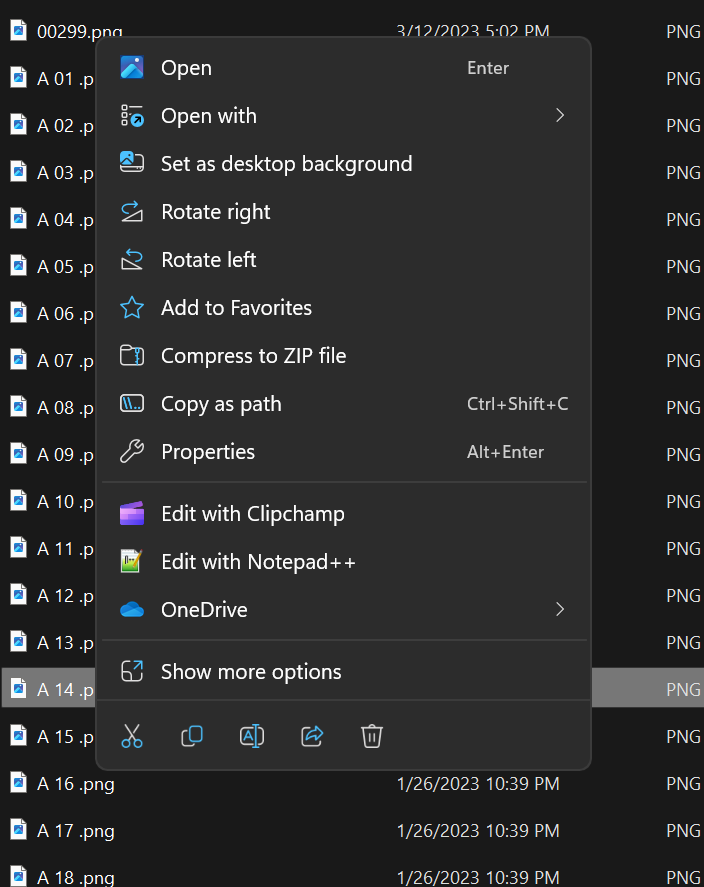Select the Rename icon
The height and width of the screenshot is (887, 704).
(251, 736)
